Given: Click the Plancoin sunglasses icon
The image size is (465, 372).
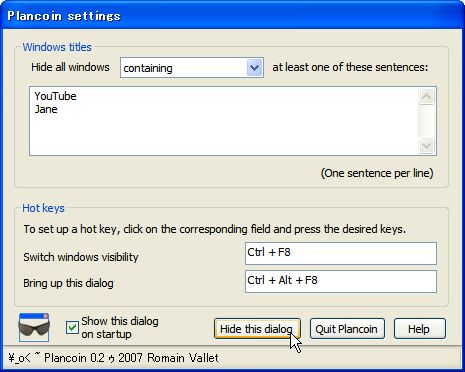Looking at the screenshot, I should click(x=34, y=327).
